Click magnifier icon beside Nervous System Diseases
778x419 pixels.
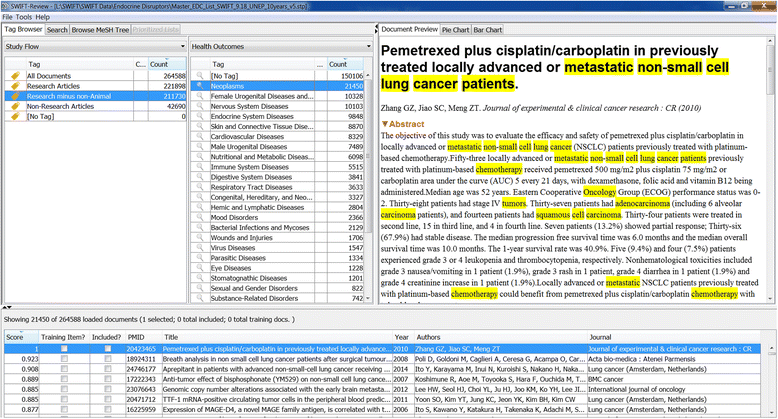[x=200, y=106]
